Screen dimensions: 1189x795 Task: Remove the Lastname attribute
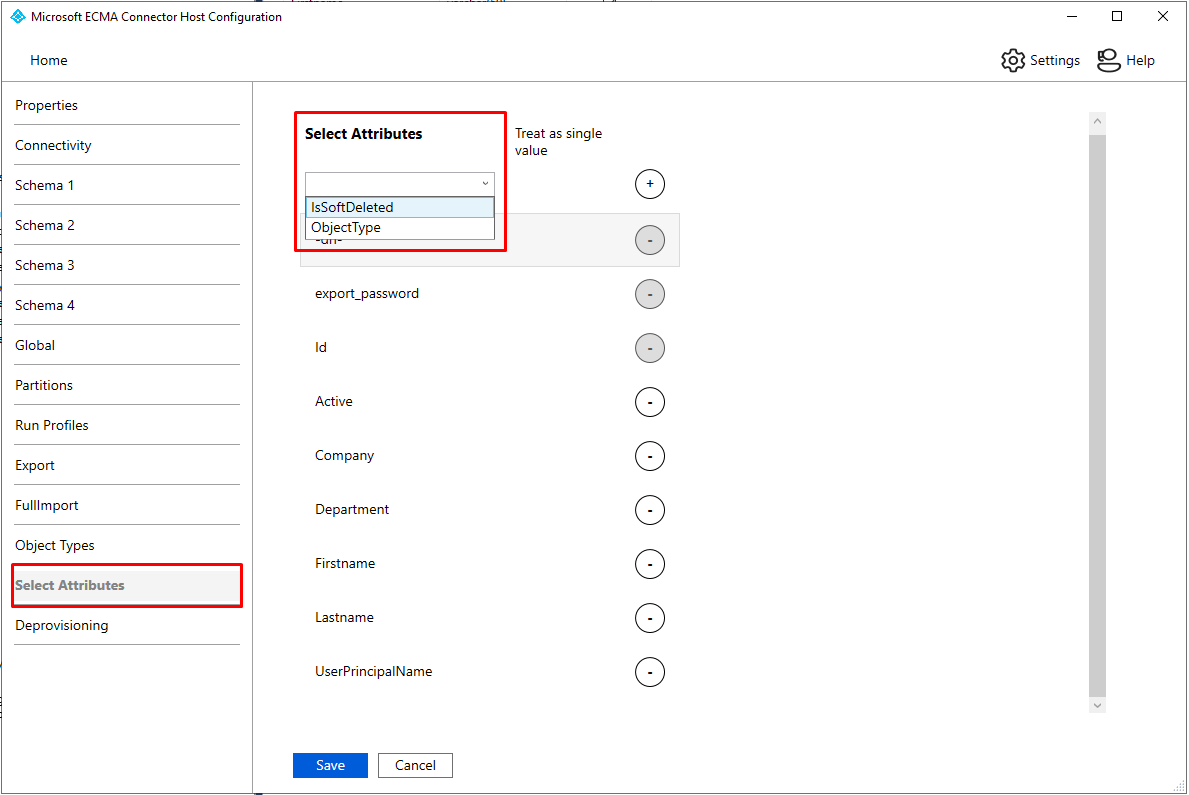point(650,618)
